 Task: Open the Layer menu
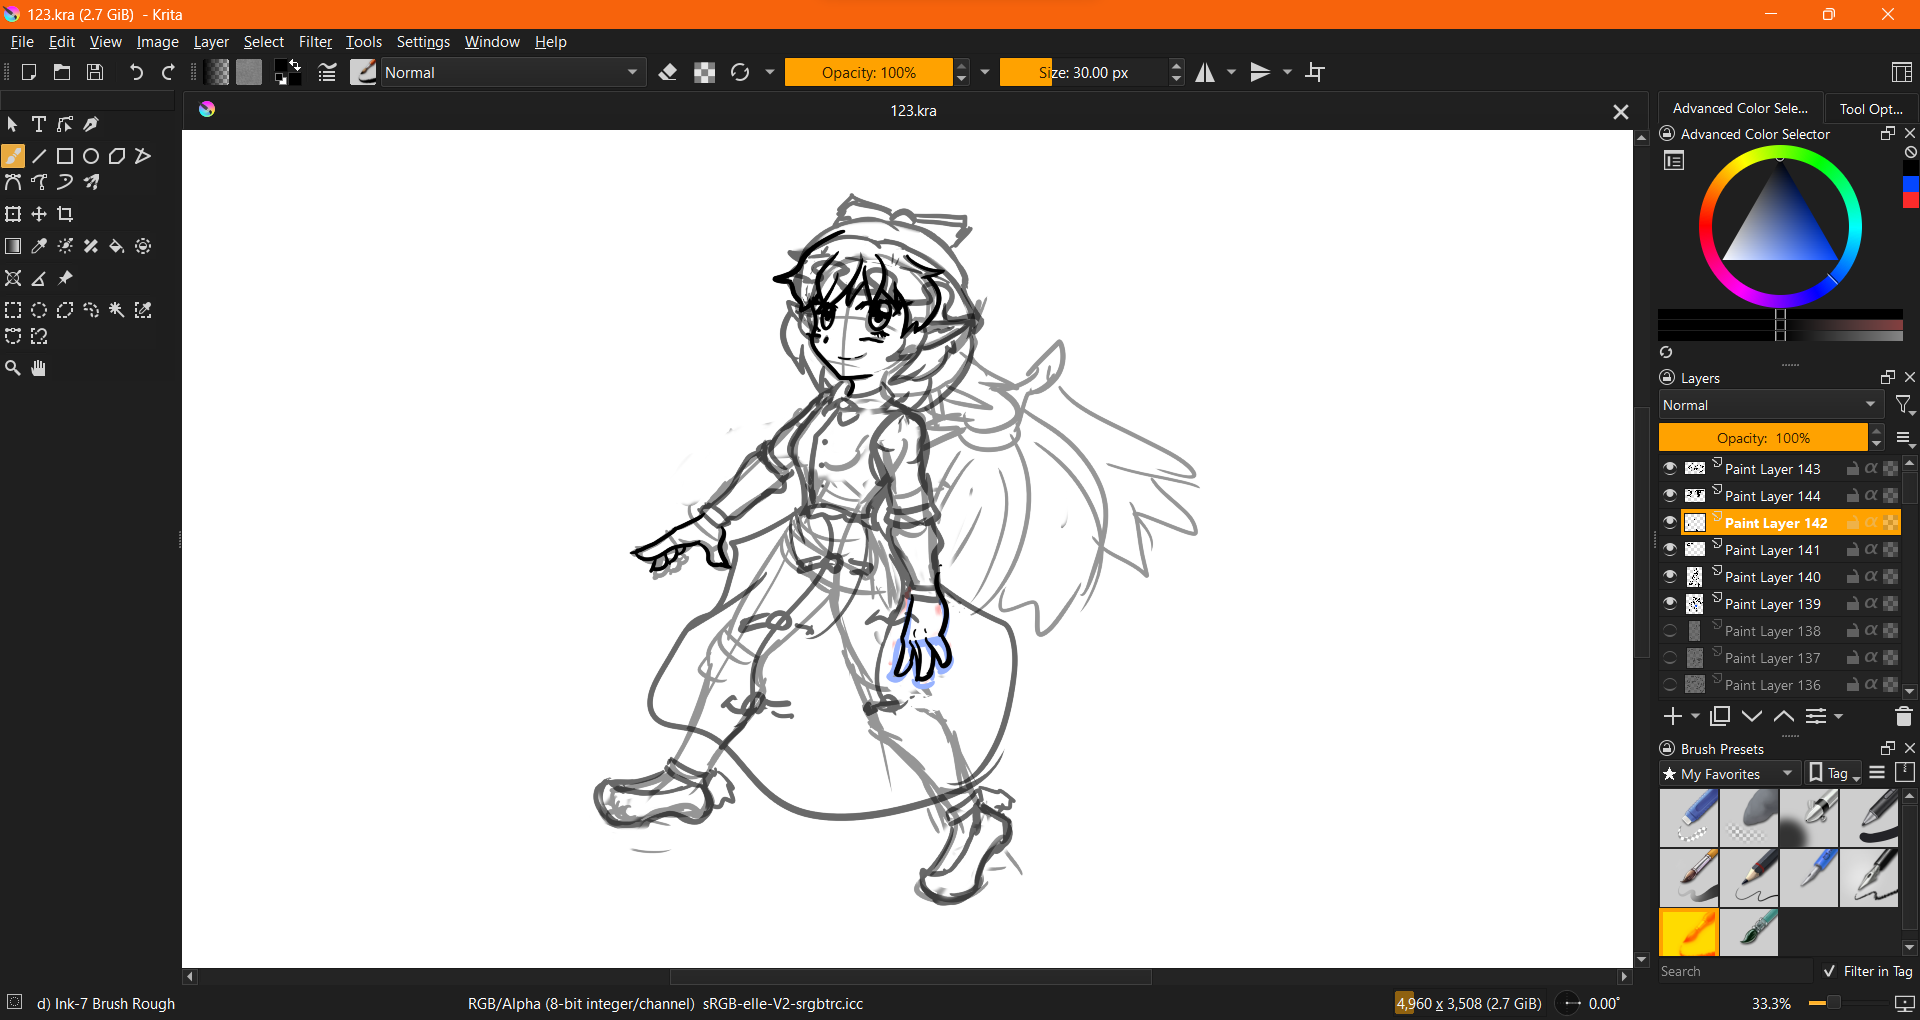pyautogui.click(x=211, y=42)
